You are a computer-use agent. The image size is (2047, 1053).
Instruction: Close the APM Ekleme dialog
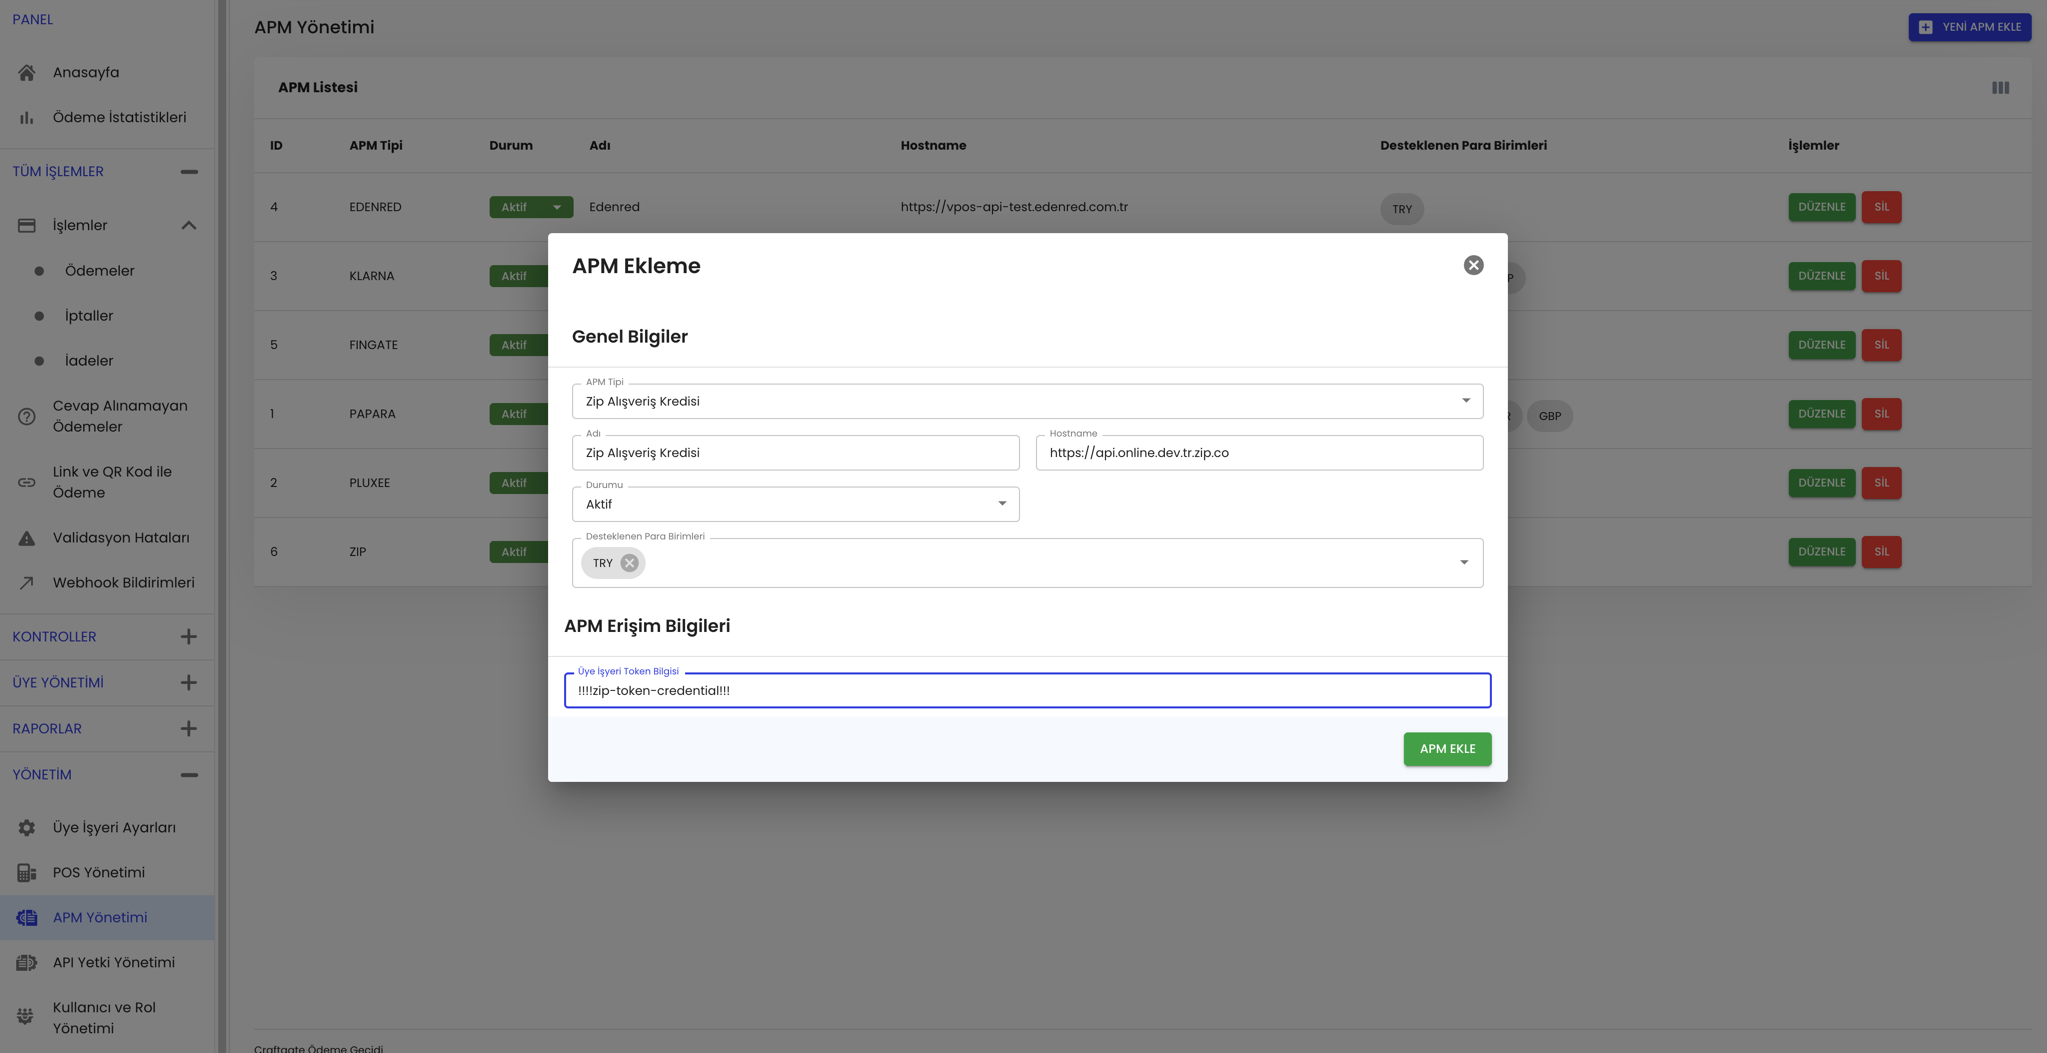[1473, 265]
